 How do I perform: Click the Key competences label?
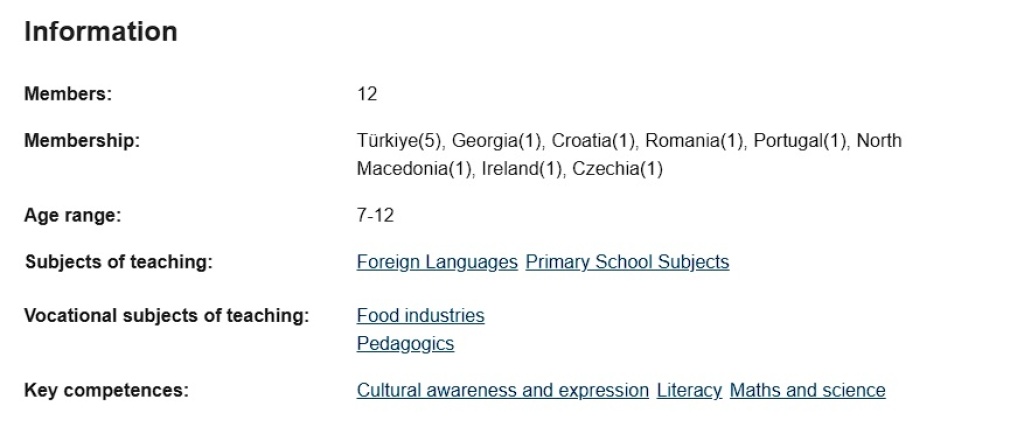[x=106, y=391]
